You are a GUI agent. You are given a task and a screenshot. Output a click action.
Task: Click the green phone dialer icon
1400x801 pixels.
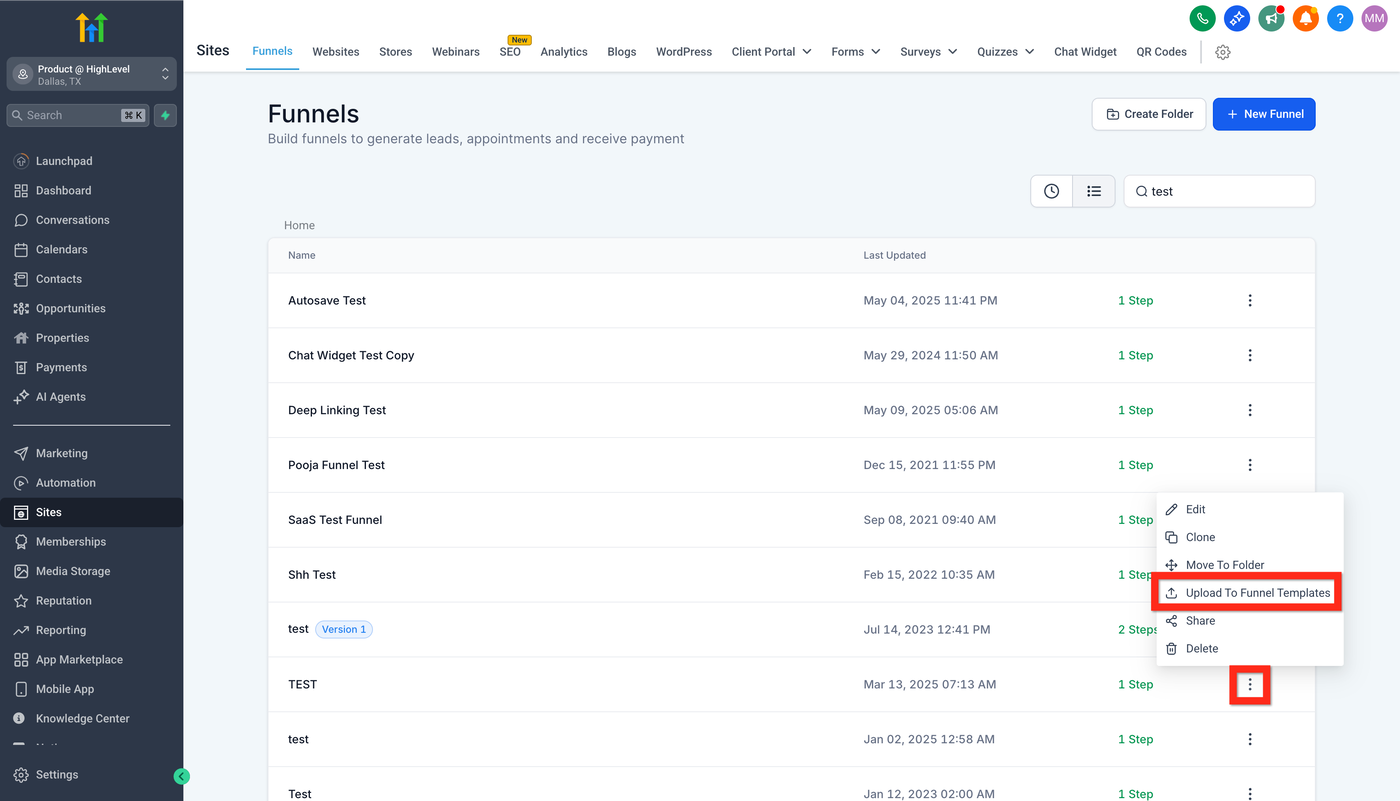click(1202, 18)
